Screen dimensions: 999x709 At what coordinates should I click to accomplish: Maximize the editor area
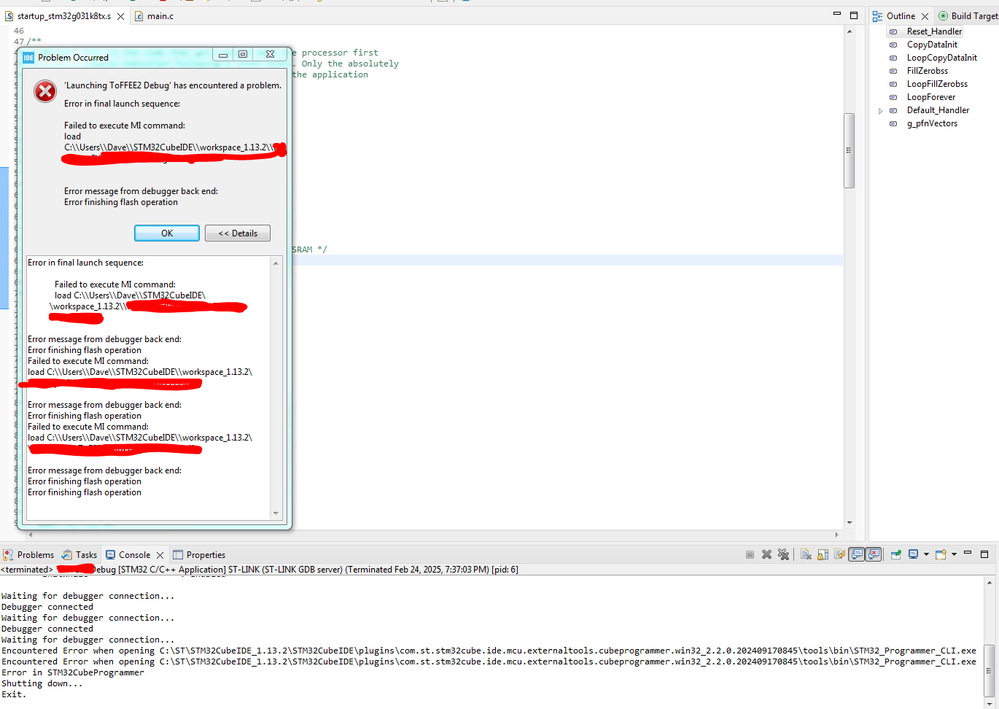pos(854,15)
